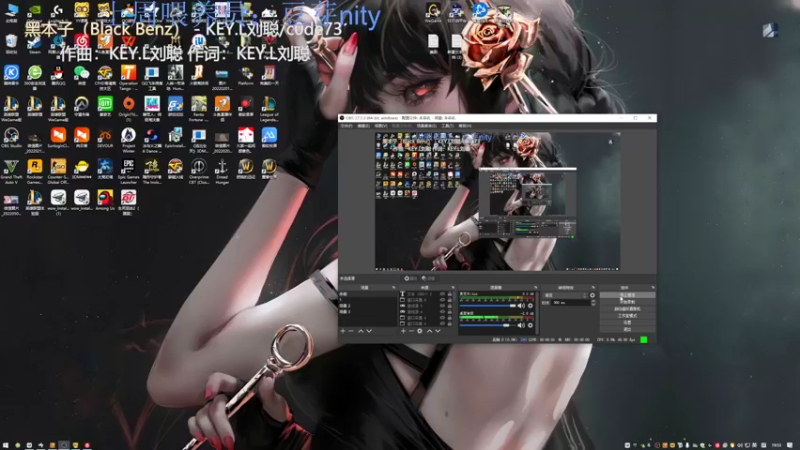Image resolution: width=800 pixels, height=450 pixels.
Task: Click the Exit button in OBS controls
Action: click(x=627, y=329)
